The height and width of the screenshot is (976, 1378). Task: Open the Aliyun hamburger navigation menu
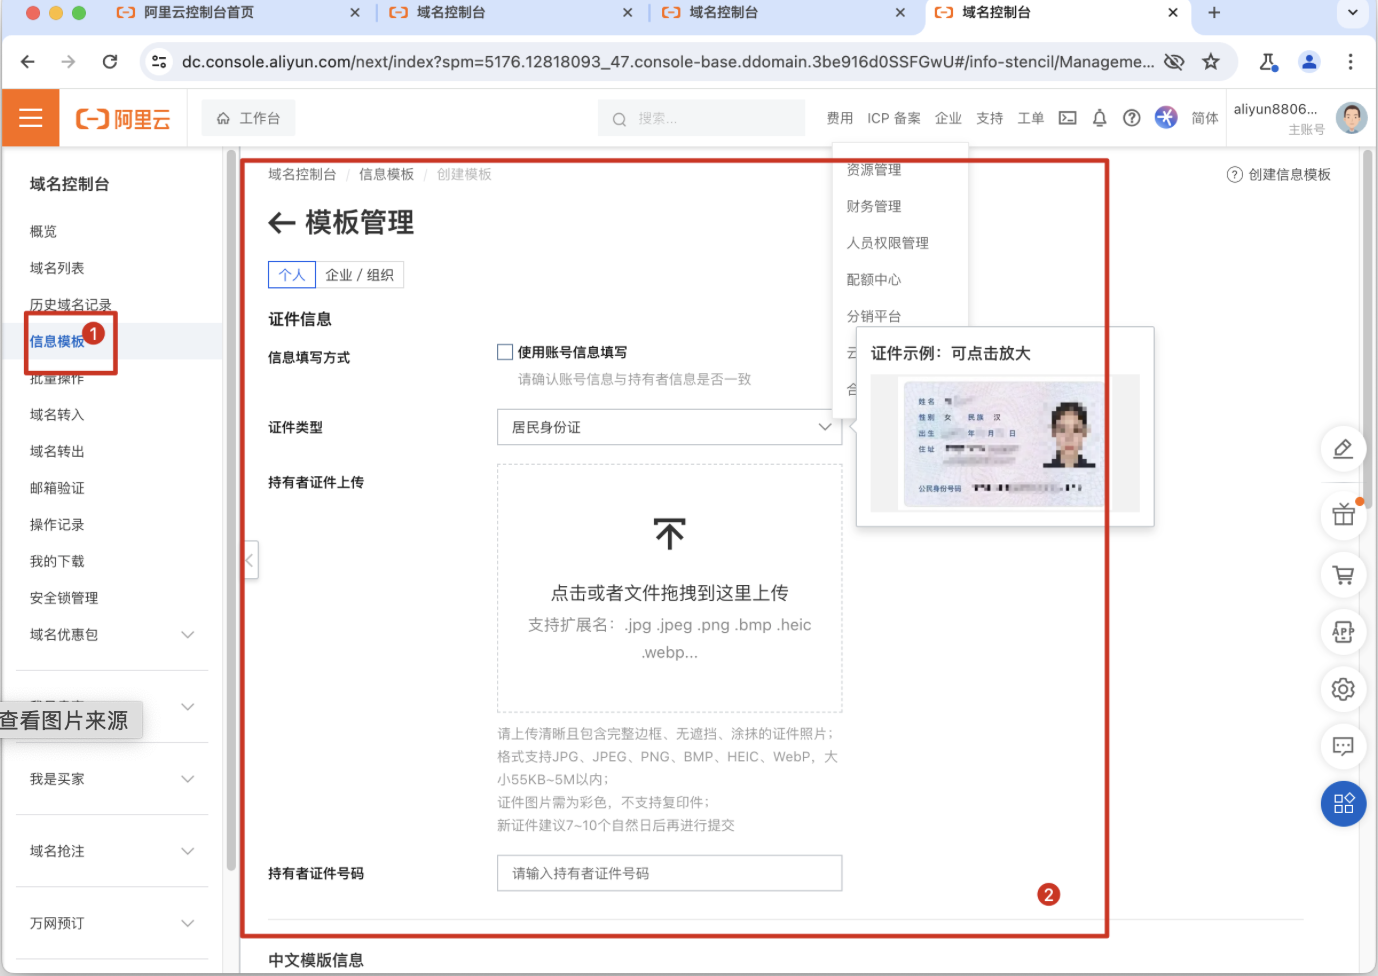click(x=31, y=118)
